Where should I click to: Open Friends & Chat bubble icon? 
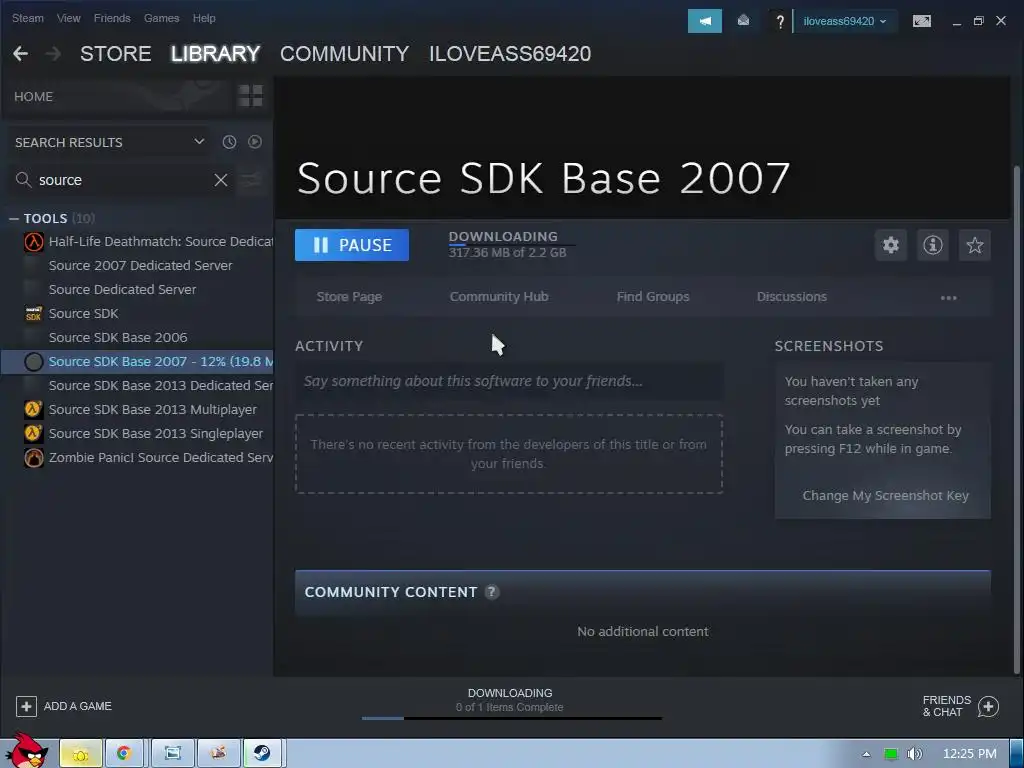click(x=988, y=706)
